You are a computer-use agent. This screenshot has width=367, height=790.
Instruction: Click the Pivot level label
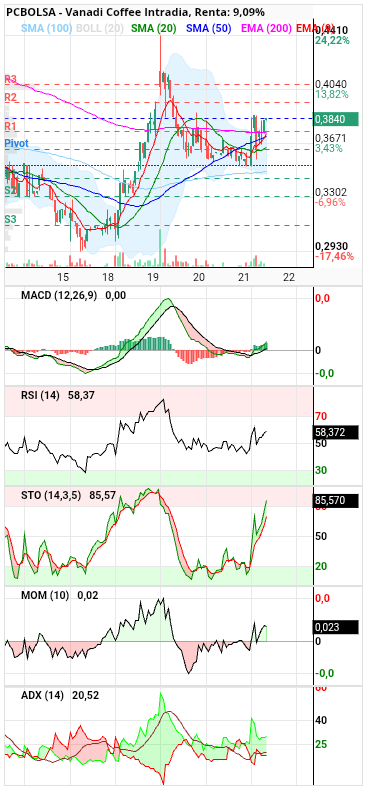tap(16, 144)
